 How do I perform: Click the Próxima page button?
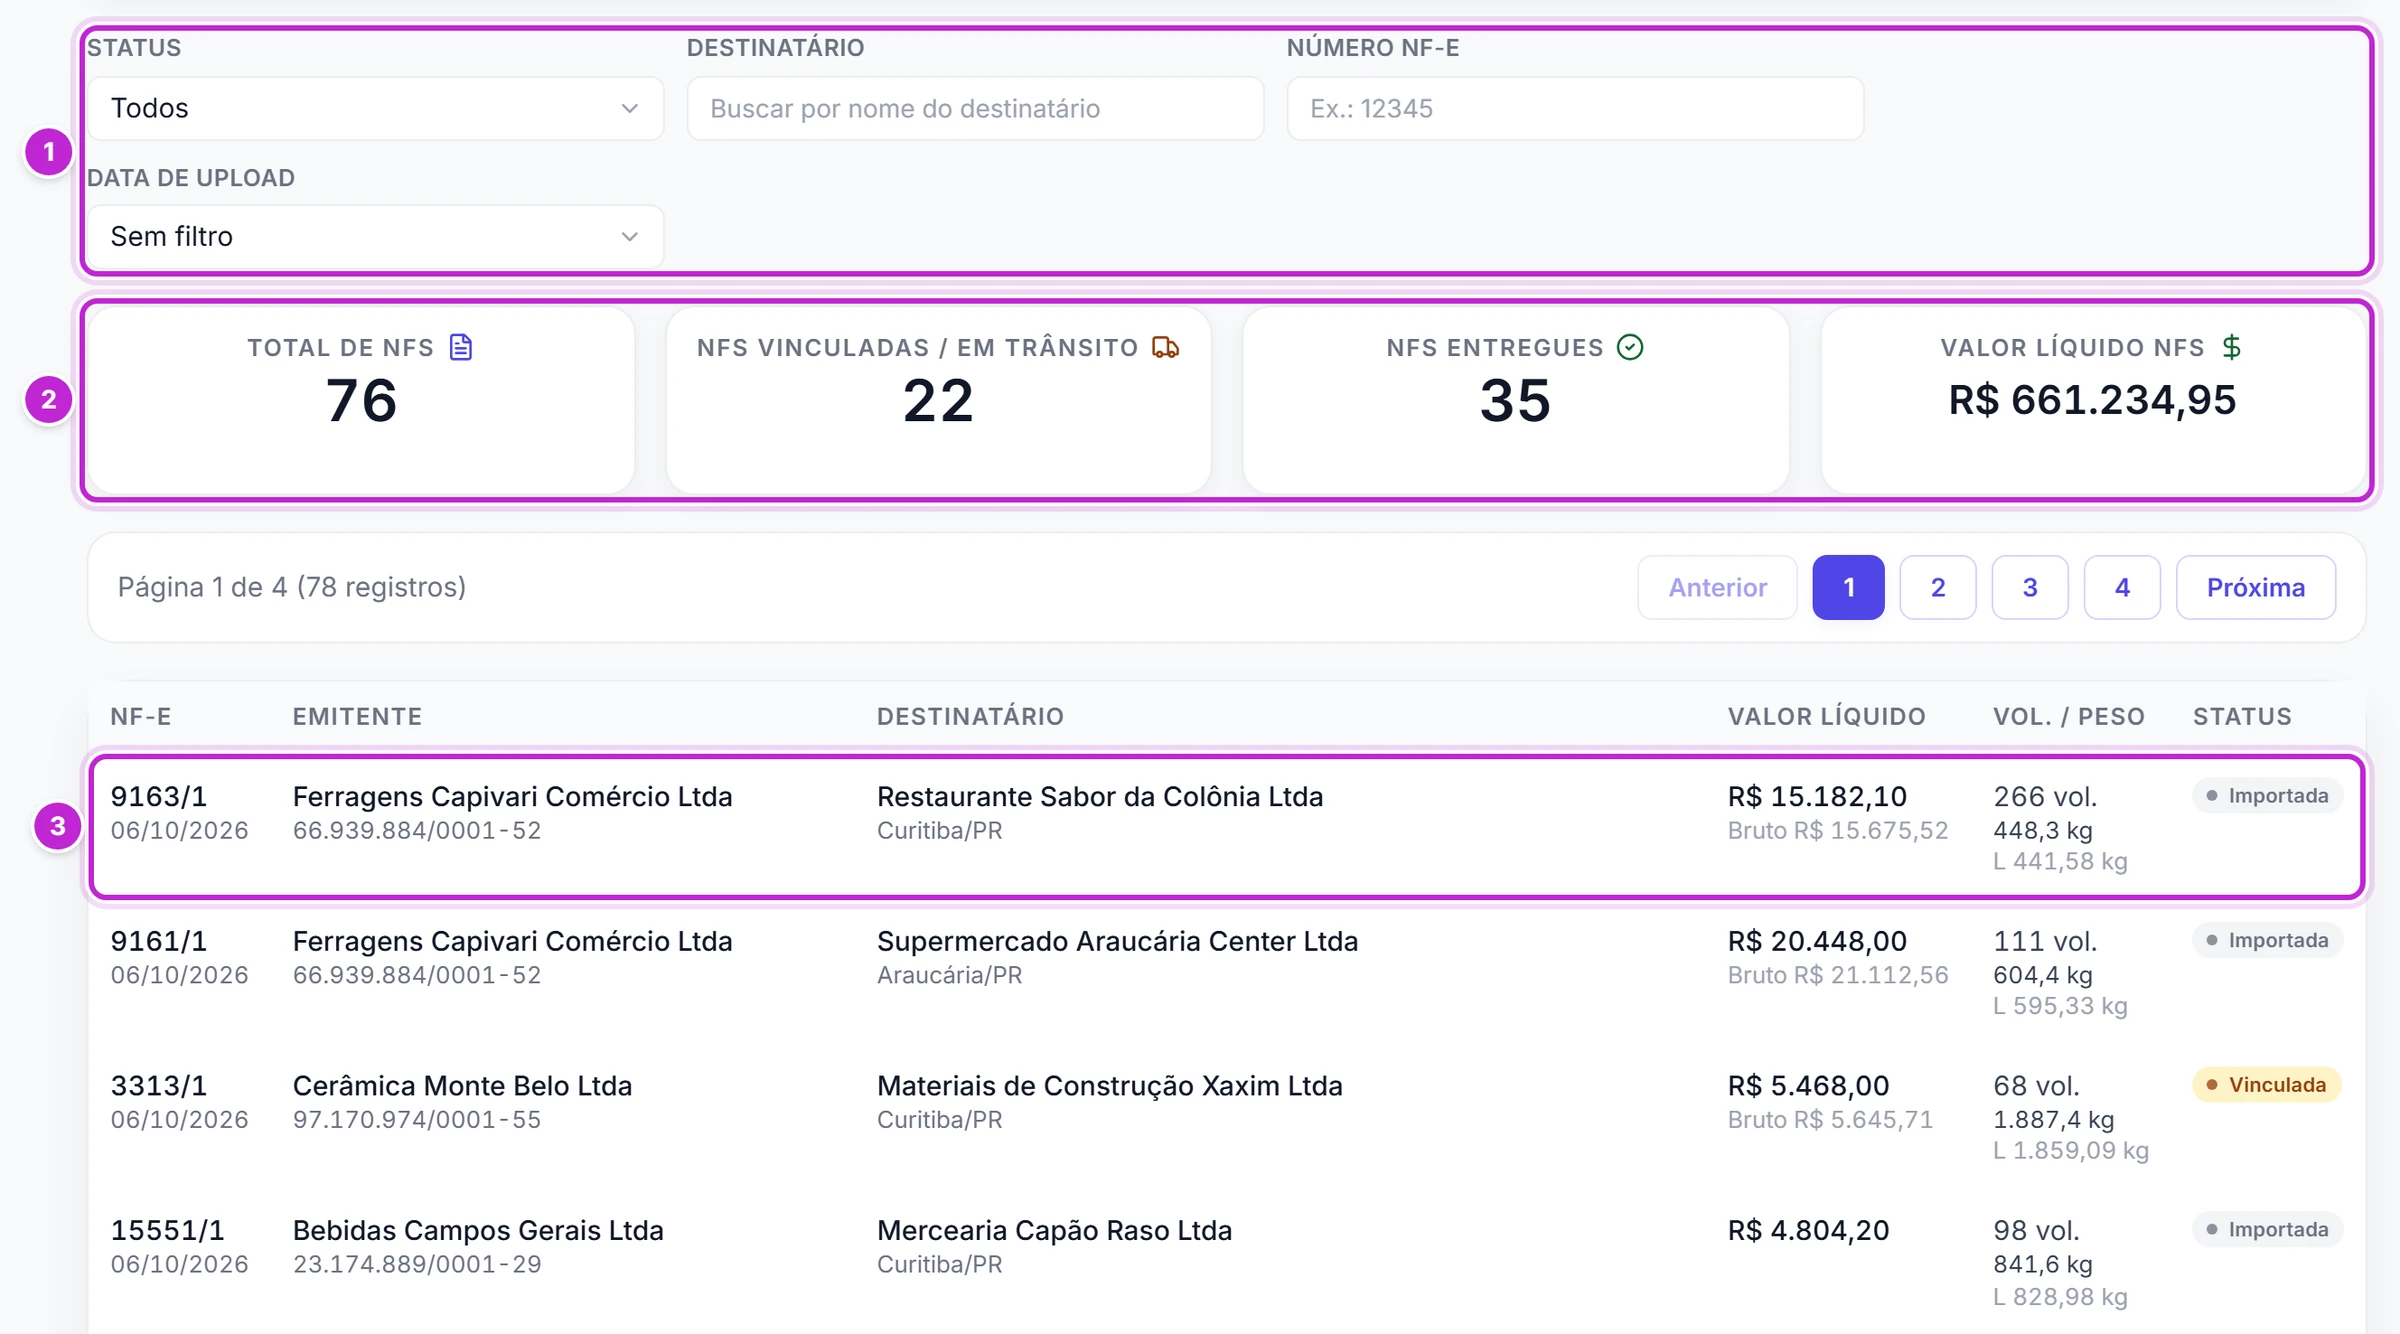pyautogui.click(x=2256, y=587)
